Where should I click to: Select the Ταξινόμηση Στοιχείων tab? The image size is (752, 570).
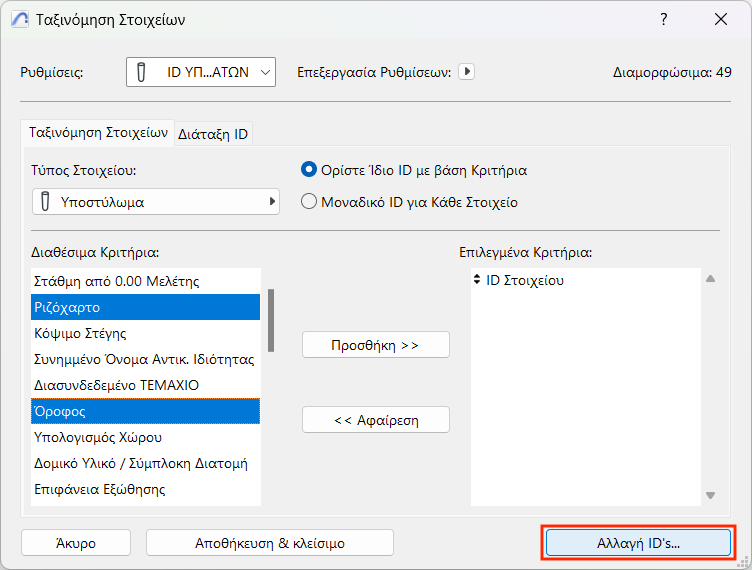point(98,133)
